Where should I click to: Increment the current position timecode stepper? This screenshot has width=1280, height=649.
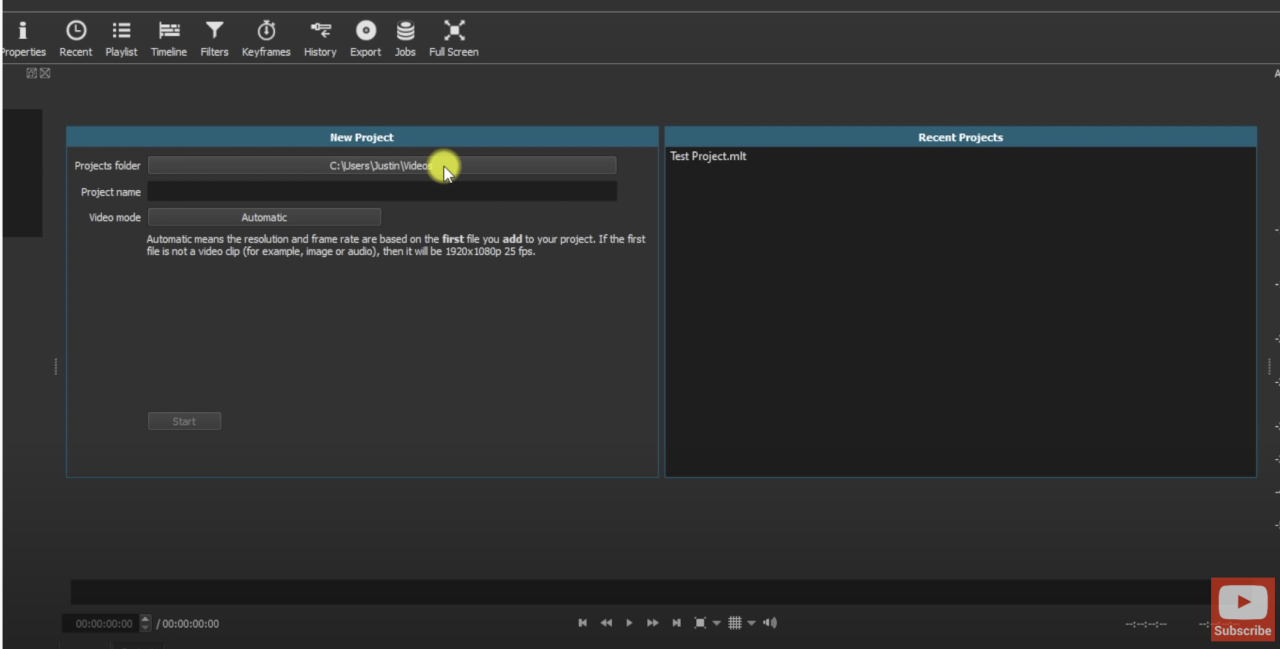point(145,619)
